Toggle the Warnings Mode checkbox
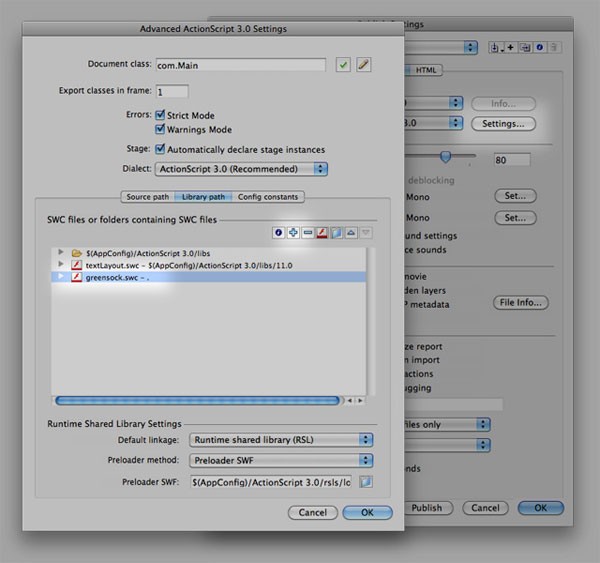Viewport: 600px width, 563px height. coord(160,129)
